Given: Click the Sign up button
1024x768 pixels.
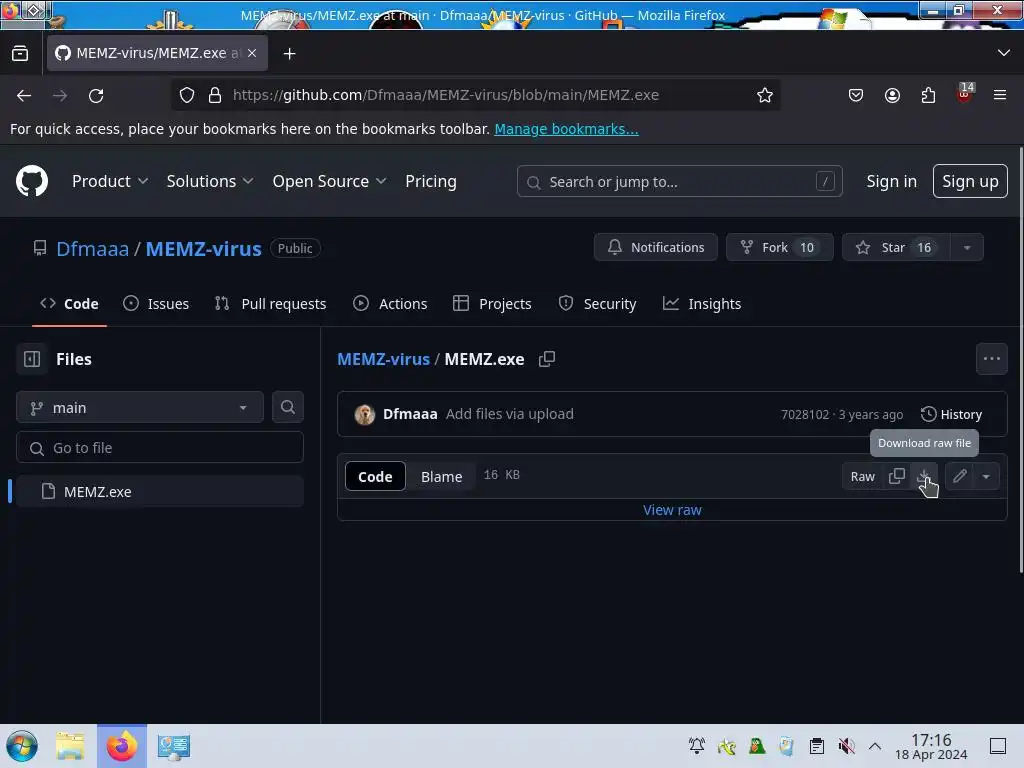Looking at the screenshot, I should tap(970, 181).
